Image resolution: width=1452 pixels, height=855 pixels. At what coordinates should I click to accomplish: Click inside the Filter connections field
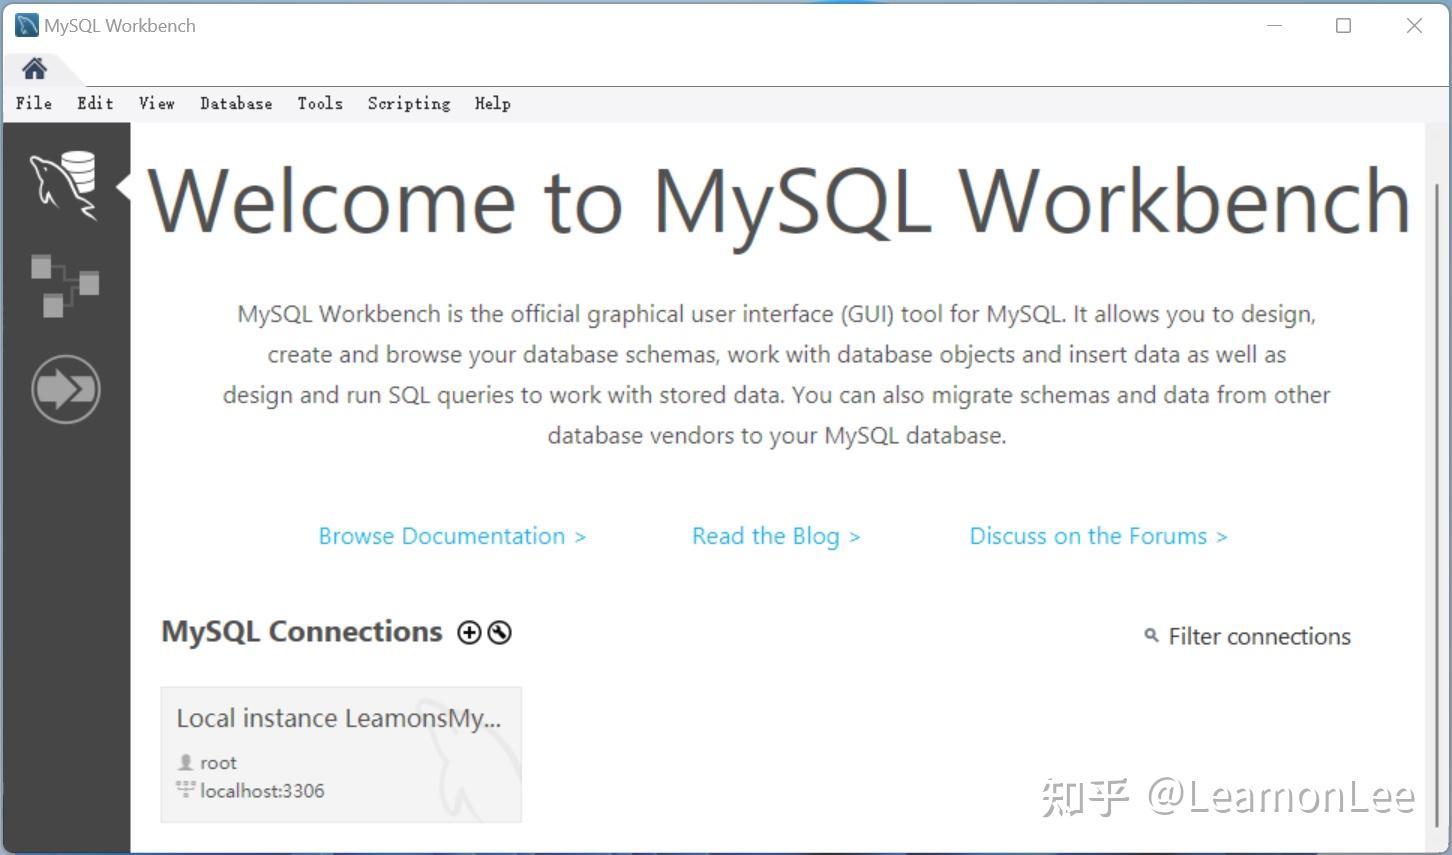(1260, 636)
